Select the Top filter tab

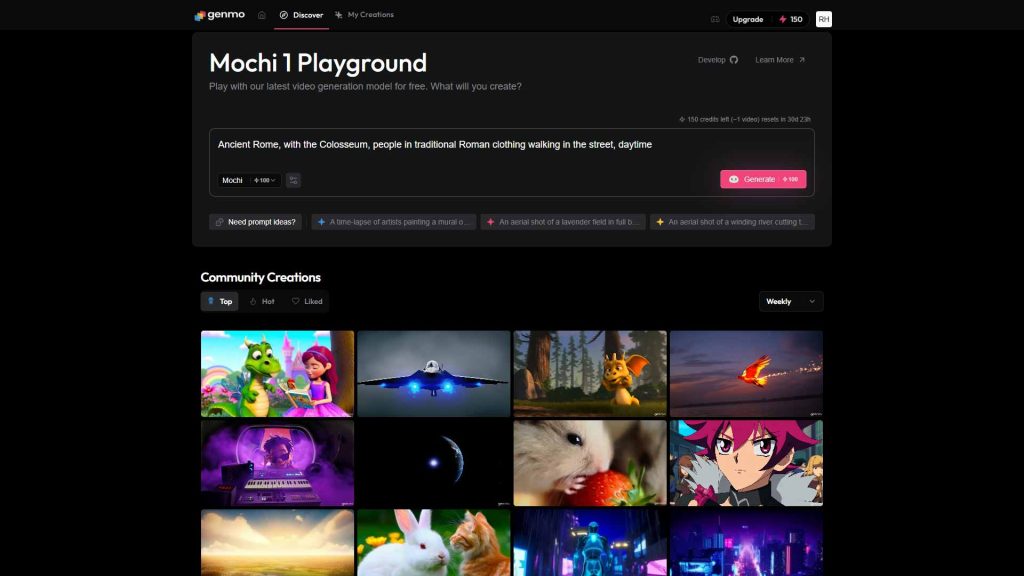coord(219,302)
